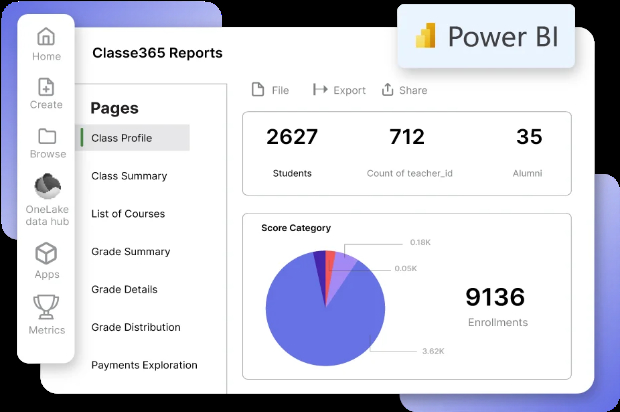This screenshot has width=620, height=412.
Task: Click the 9136 Enrollments value
Action: tap(495, 297)
